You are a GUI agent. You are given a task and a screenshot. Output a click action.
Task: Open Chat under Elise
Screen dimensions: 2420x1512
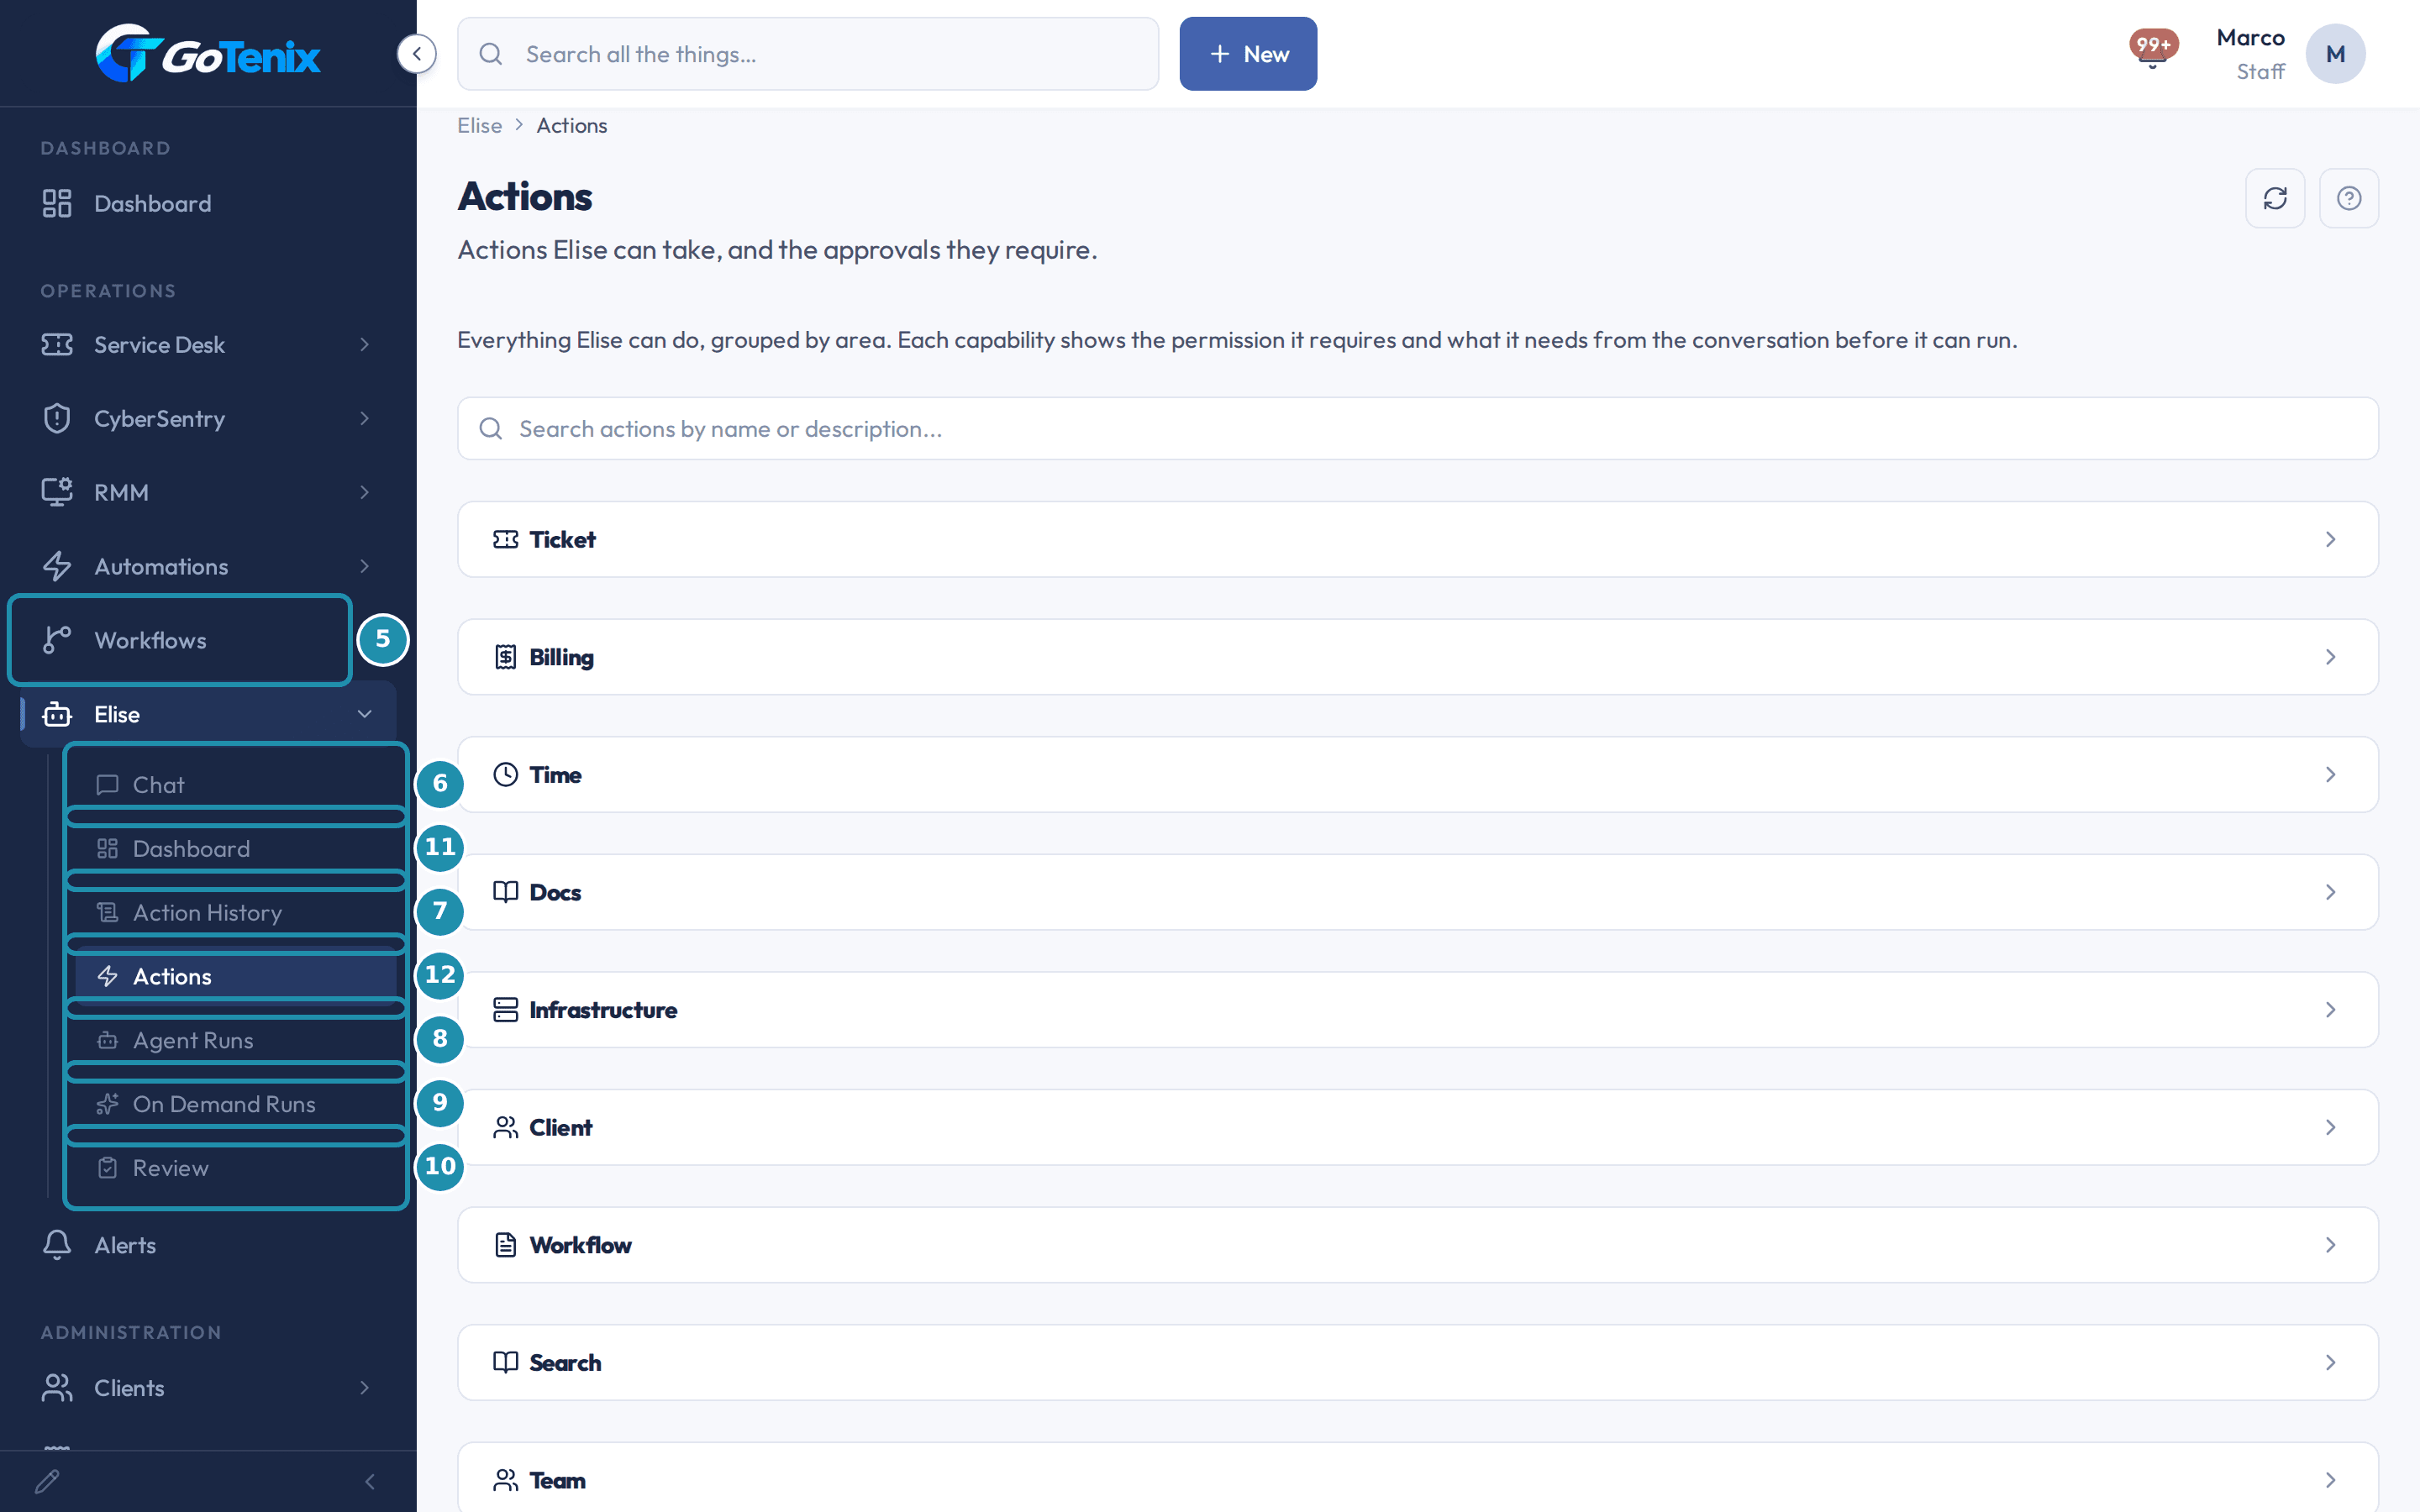click(236, 785)
